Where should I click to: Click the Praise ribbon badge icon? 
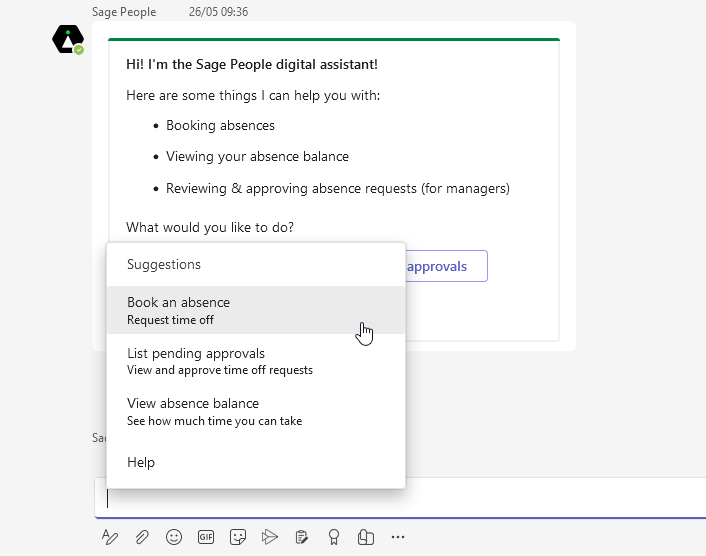click(x=333, y=537)
